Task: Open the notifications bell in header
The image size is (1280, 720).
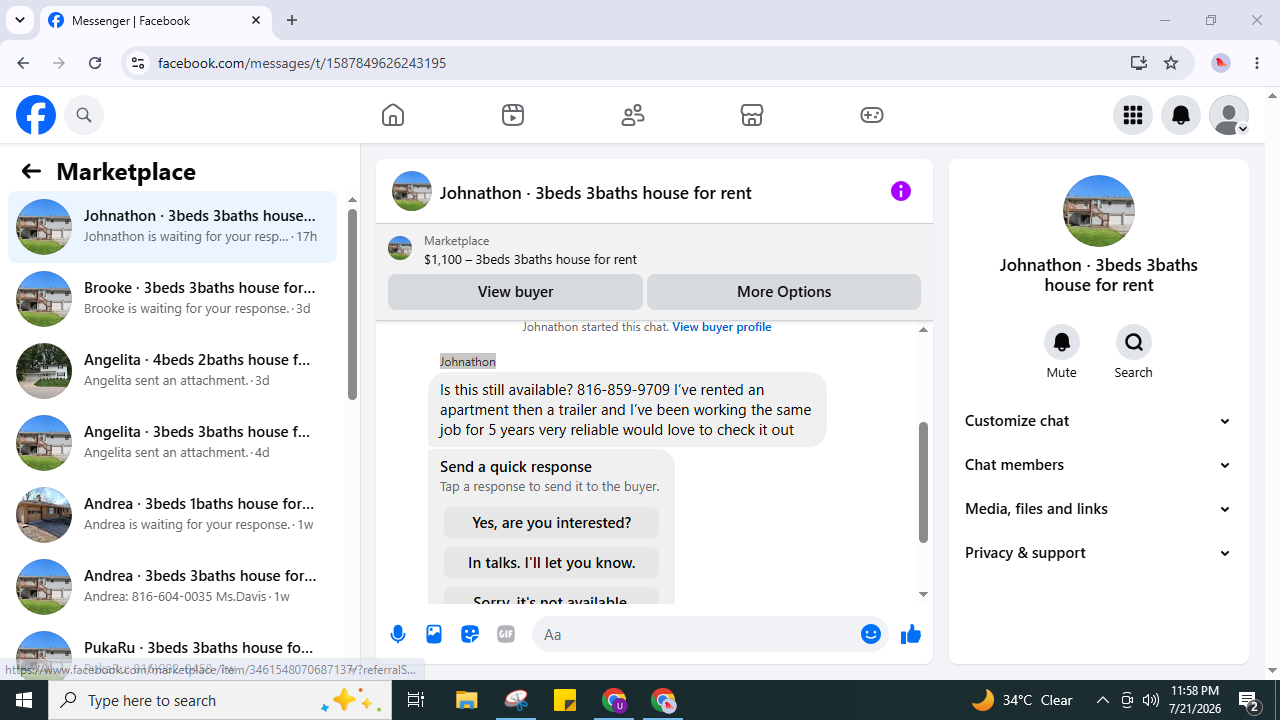Action: [1181, 115]
